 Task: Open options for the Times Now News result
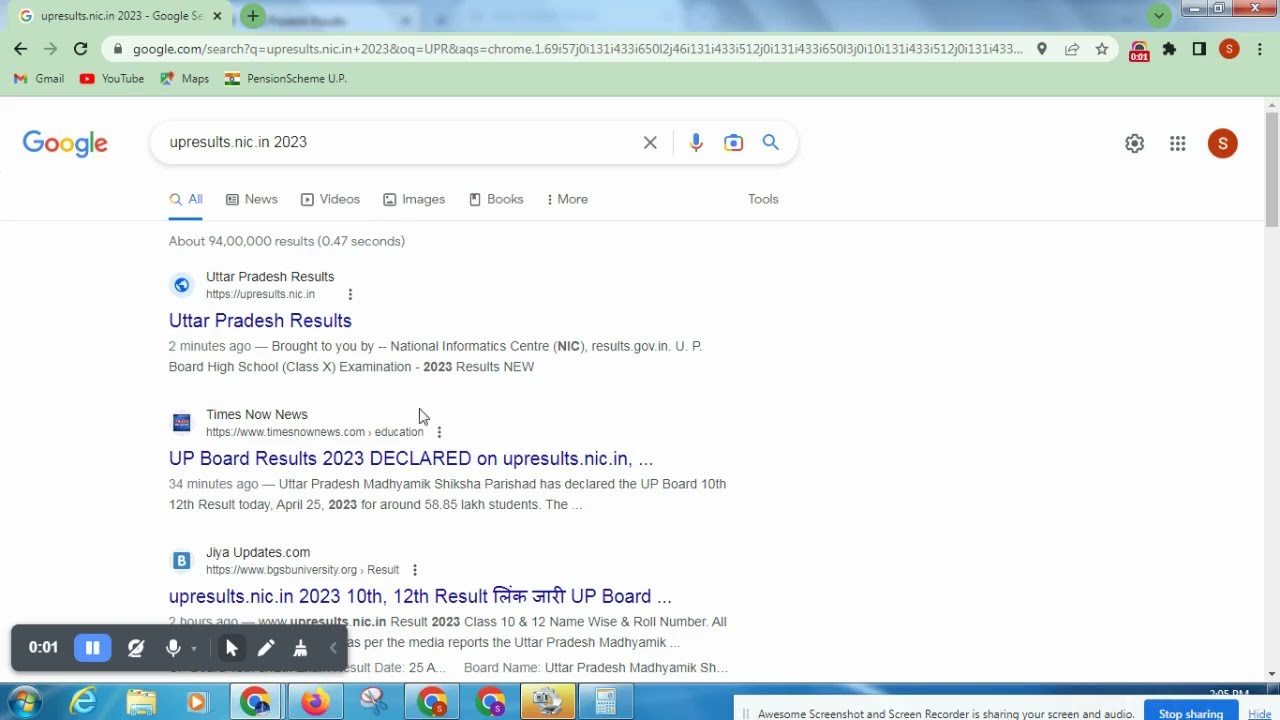point(439,432)
